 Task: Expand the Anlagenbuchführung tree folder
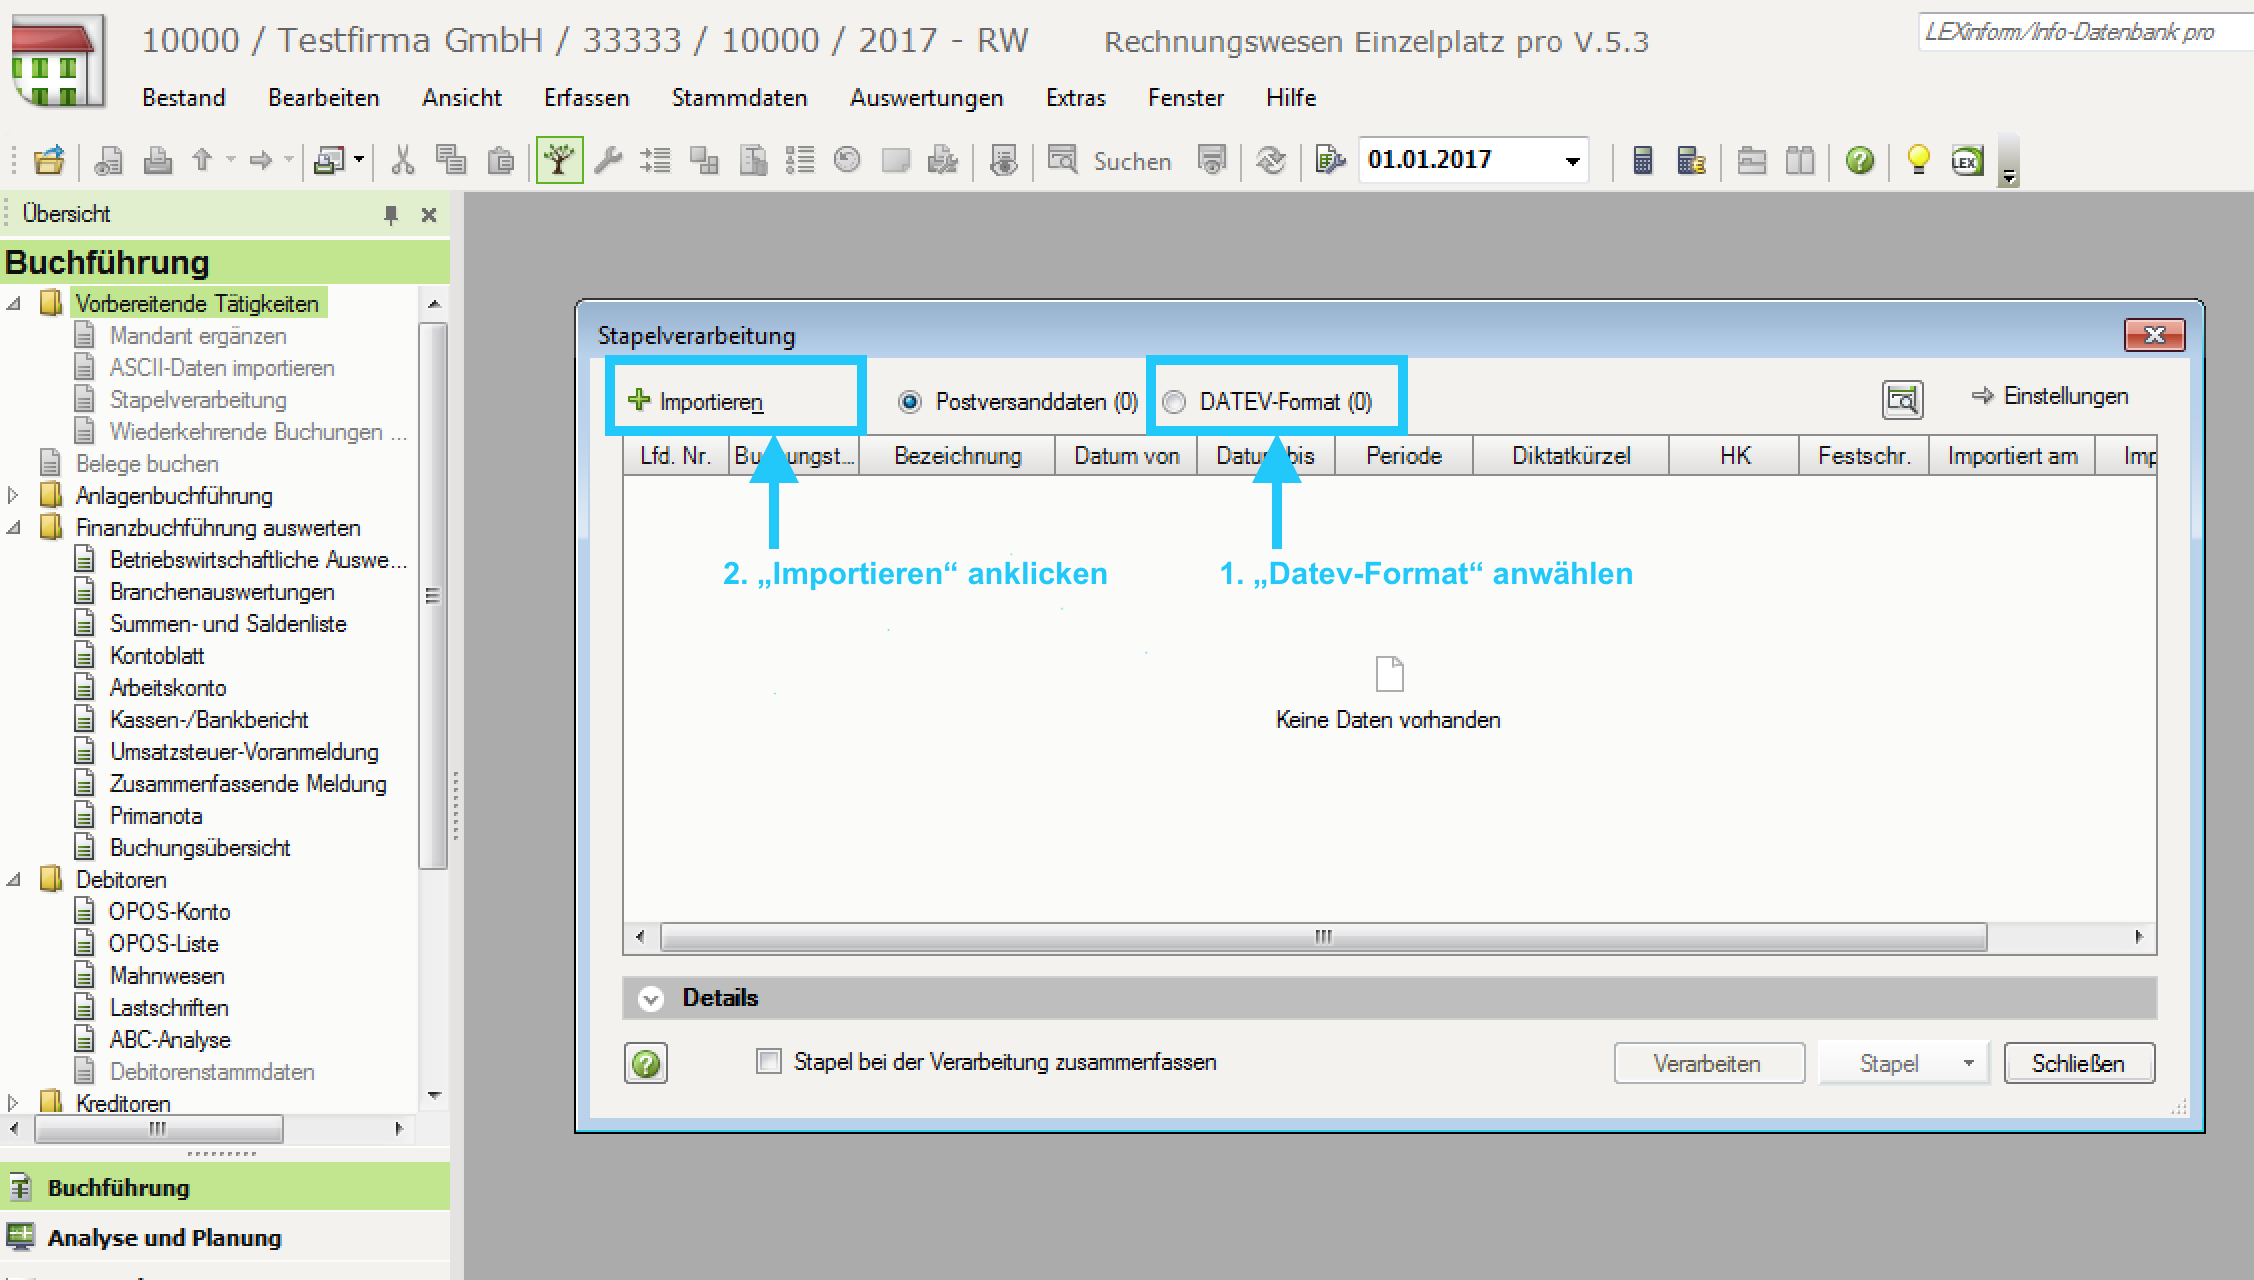coord(13,495)
